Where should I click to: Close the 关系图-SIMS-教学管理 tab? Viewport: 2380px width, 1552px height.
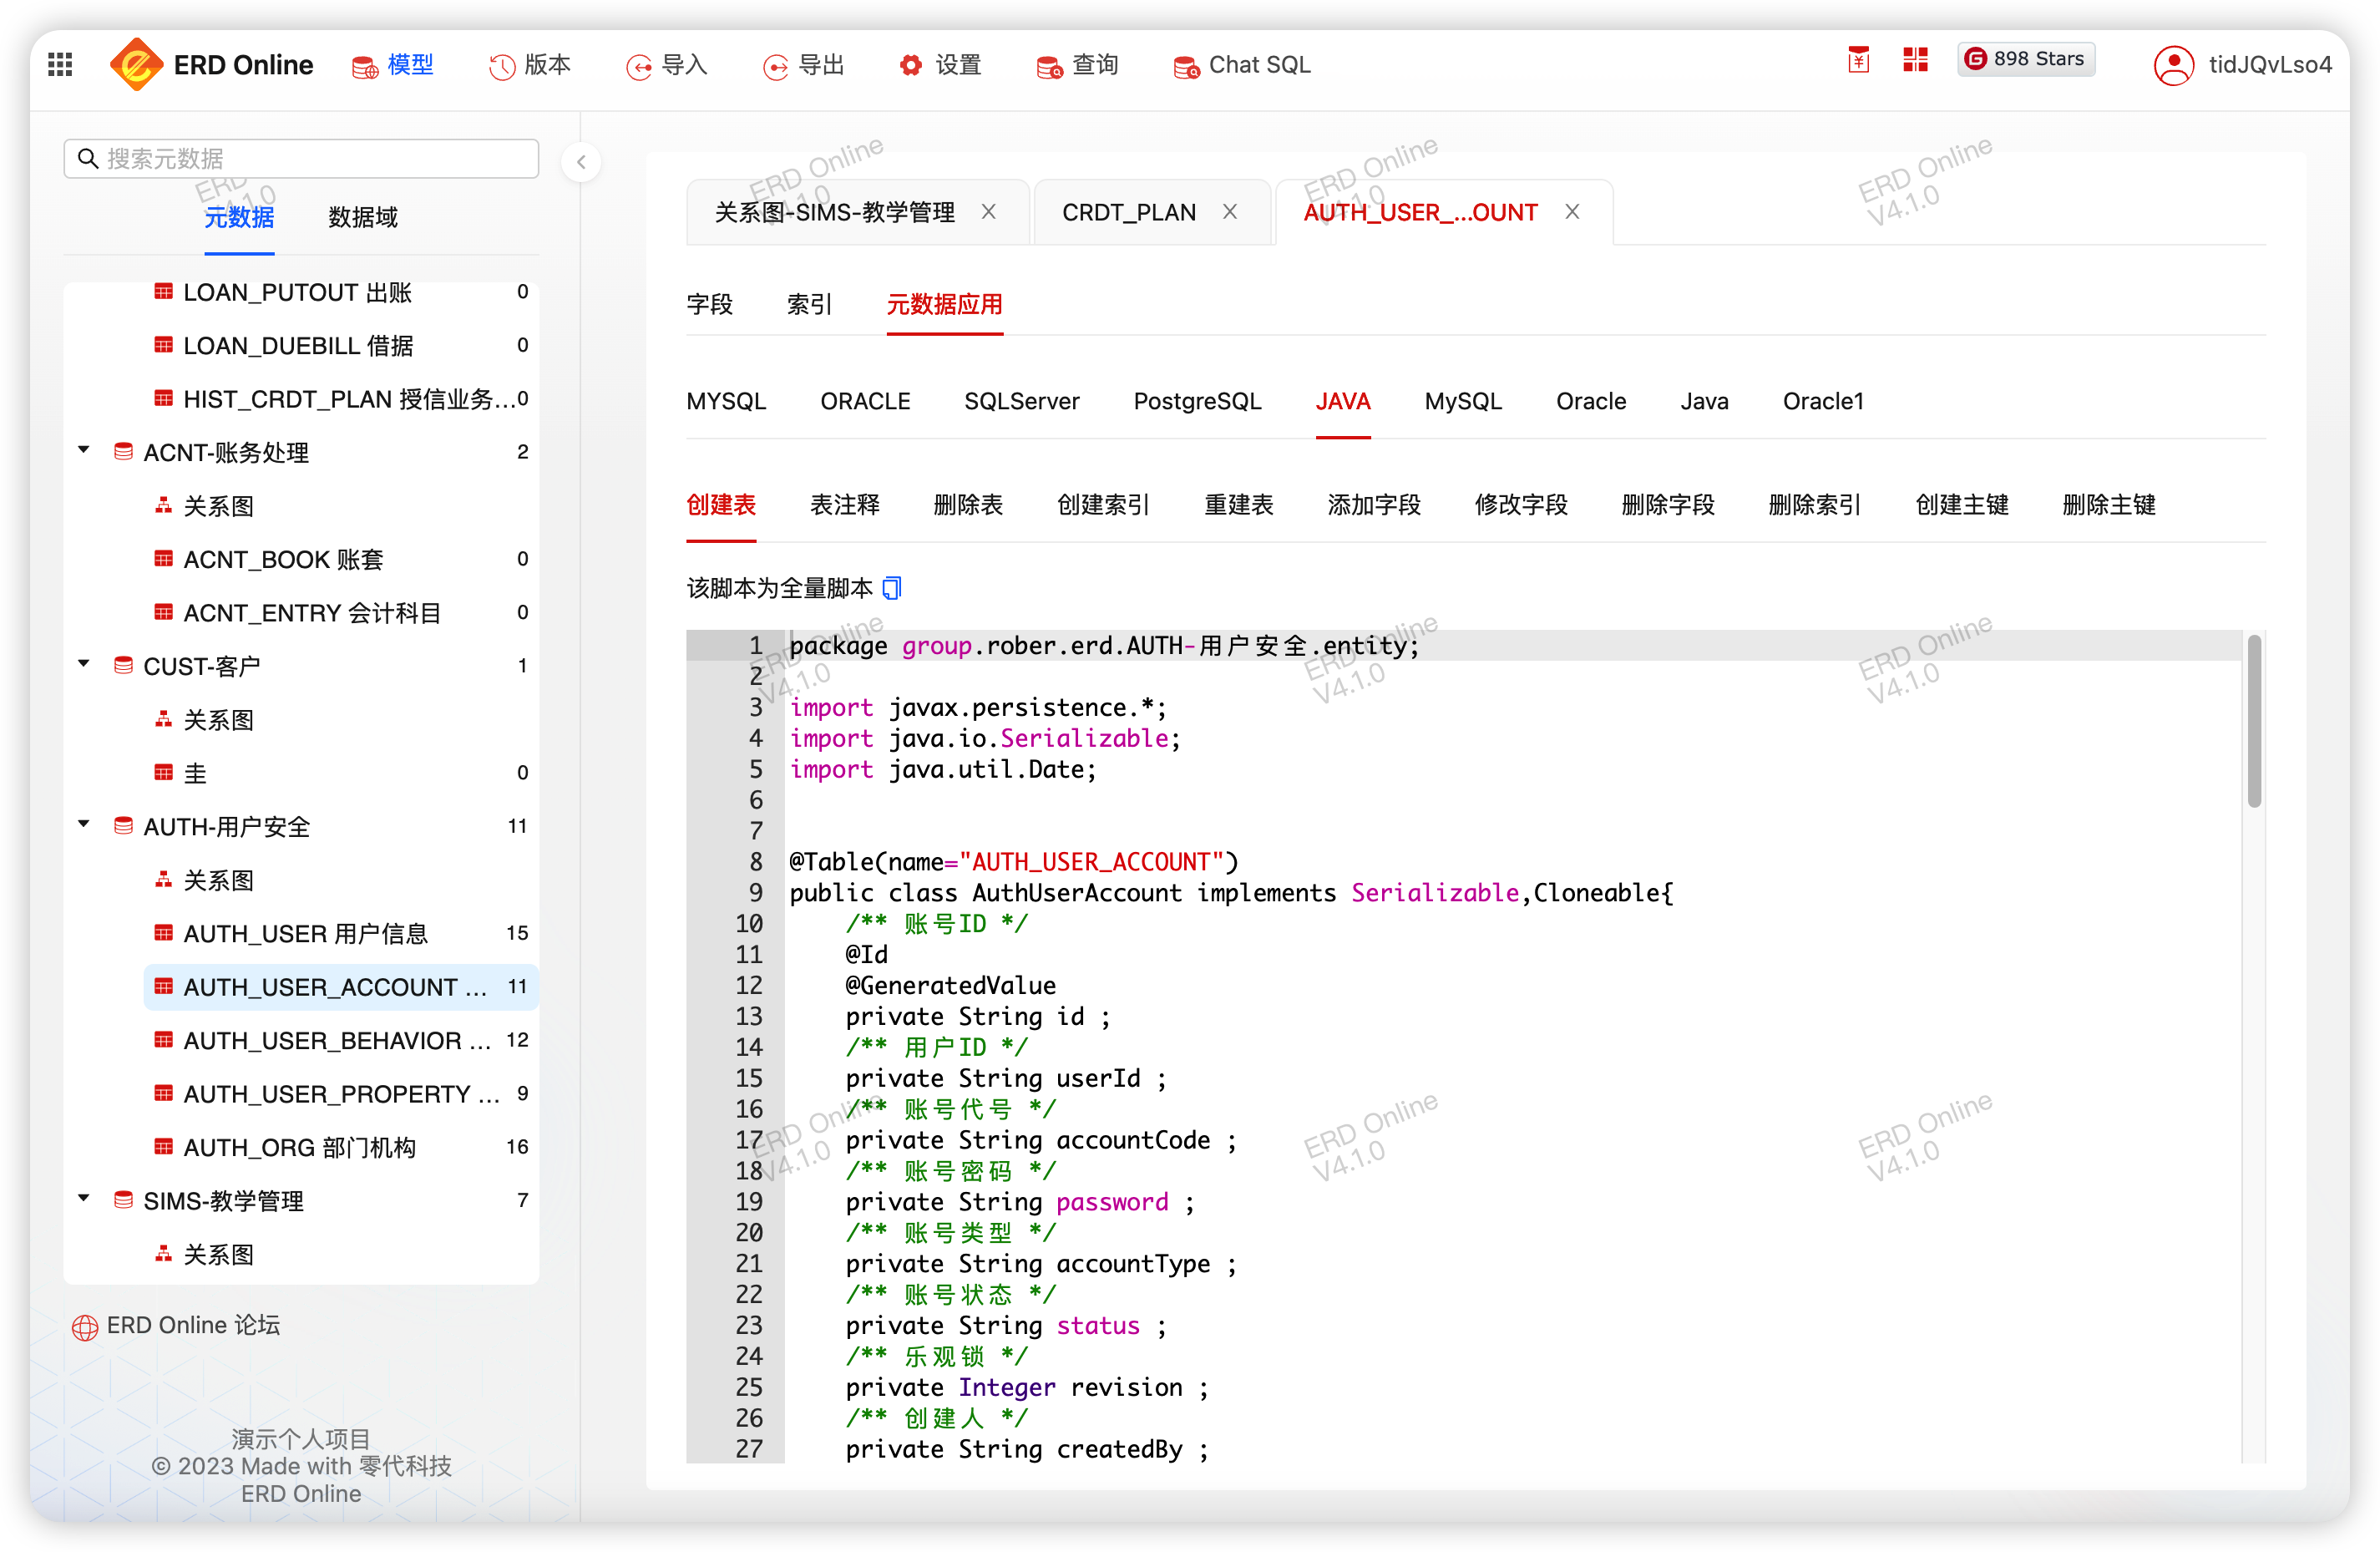(x=988, y=212)
